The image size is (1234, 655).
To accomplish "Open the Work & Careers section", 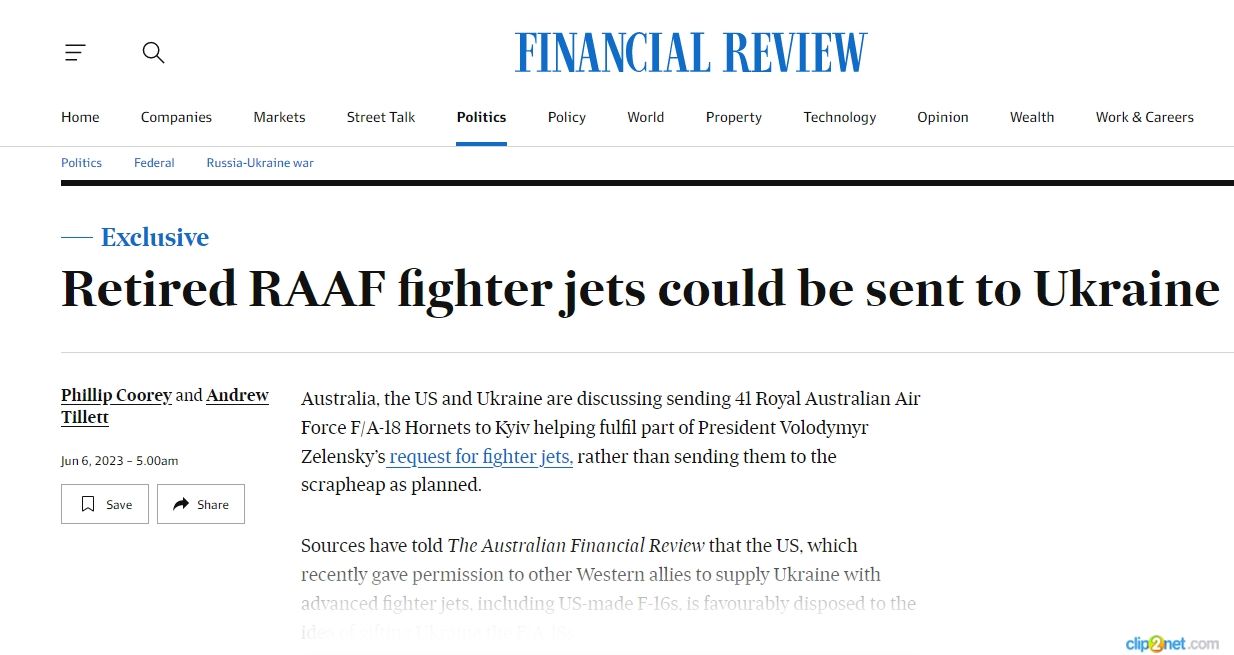I will click(1144, 117).
